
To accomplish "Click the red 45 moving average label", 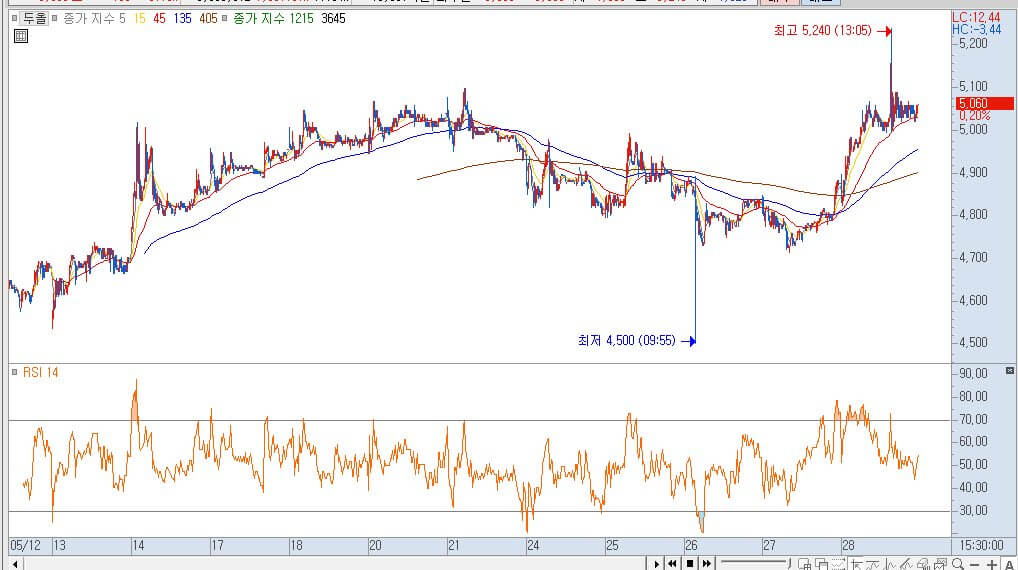I will pos(160,18).
